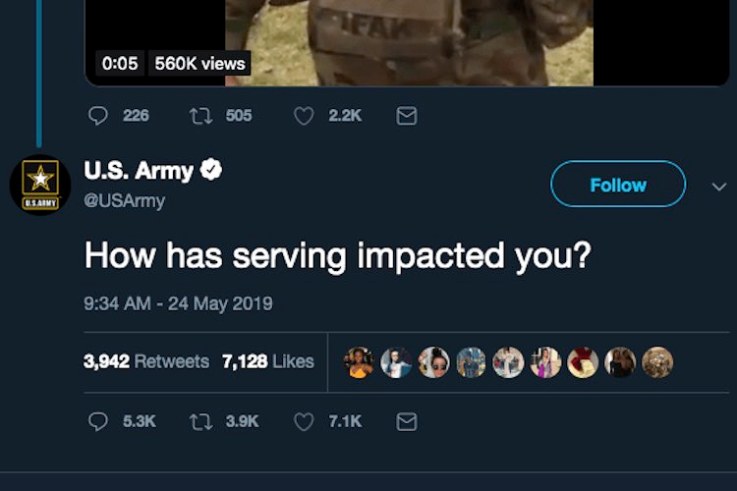Send U.S. Army tweet via direct message
737x491 pixels.
(406, 422)
